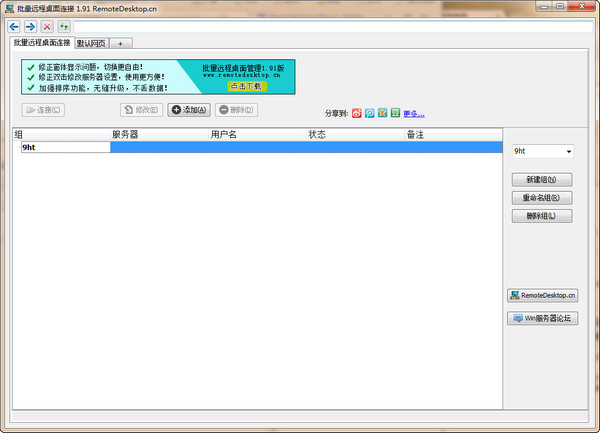Go forward with the blue right arrow
This screenshot has width=600, height=433.
pos(30,27)
